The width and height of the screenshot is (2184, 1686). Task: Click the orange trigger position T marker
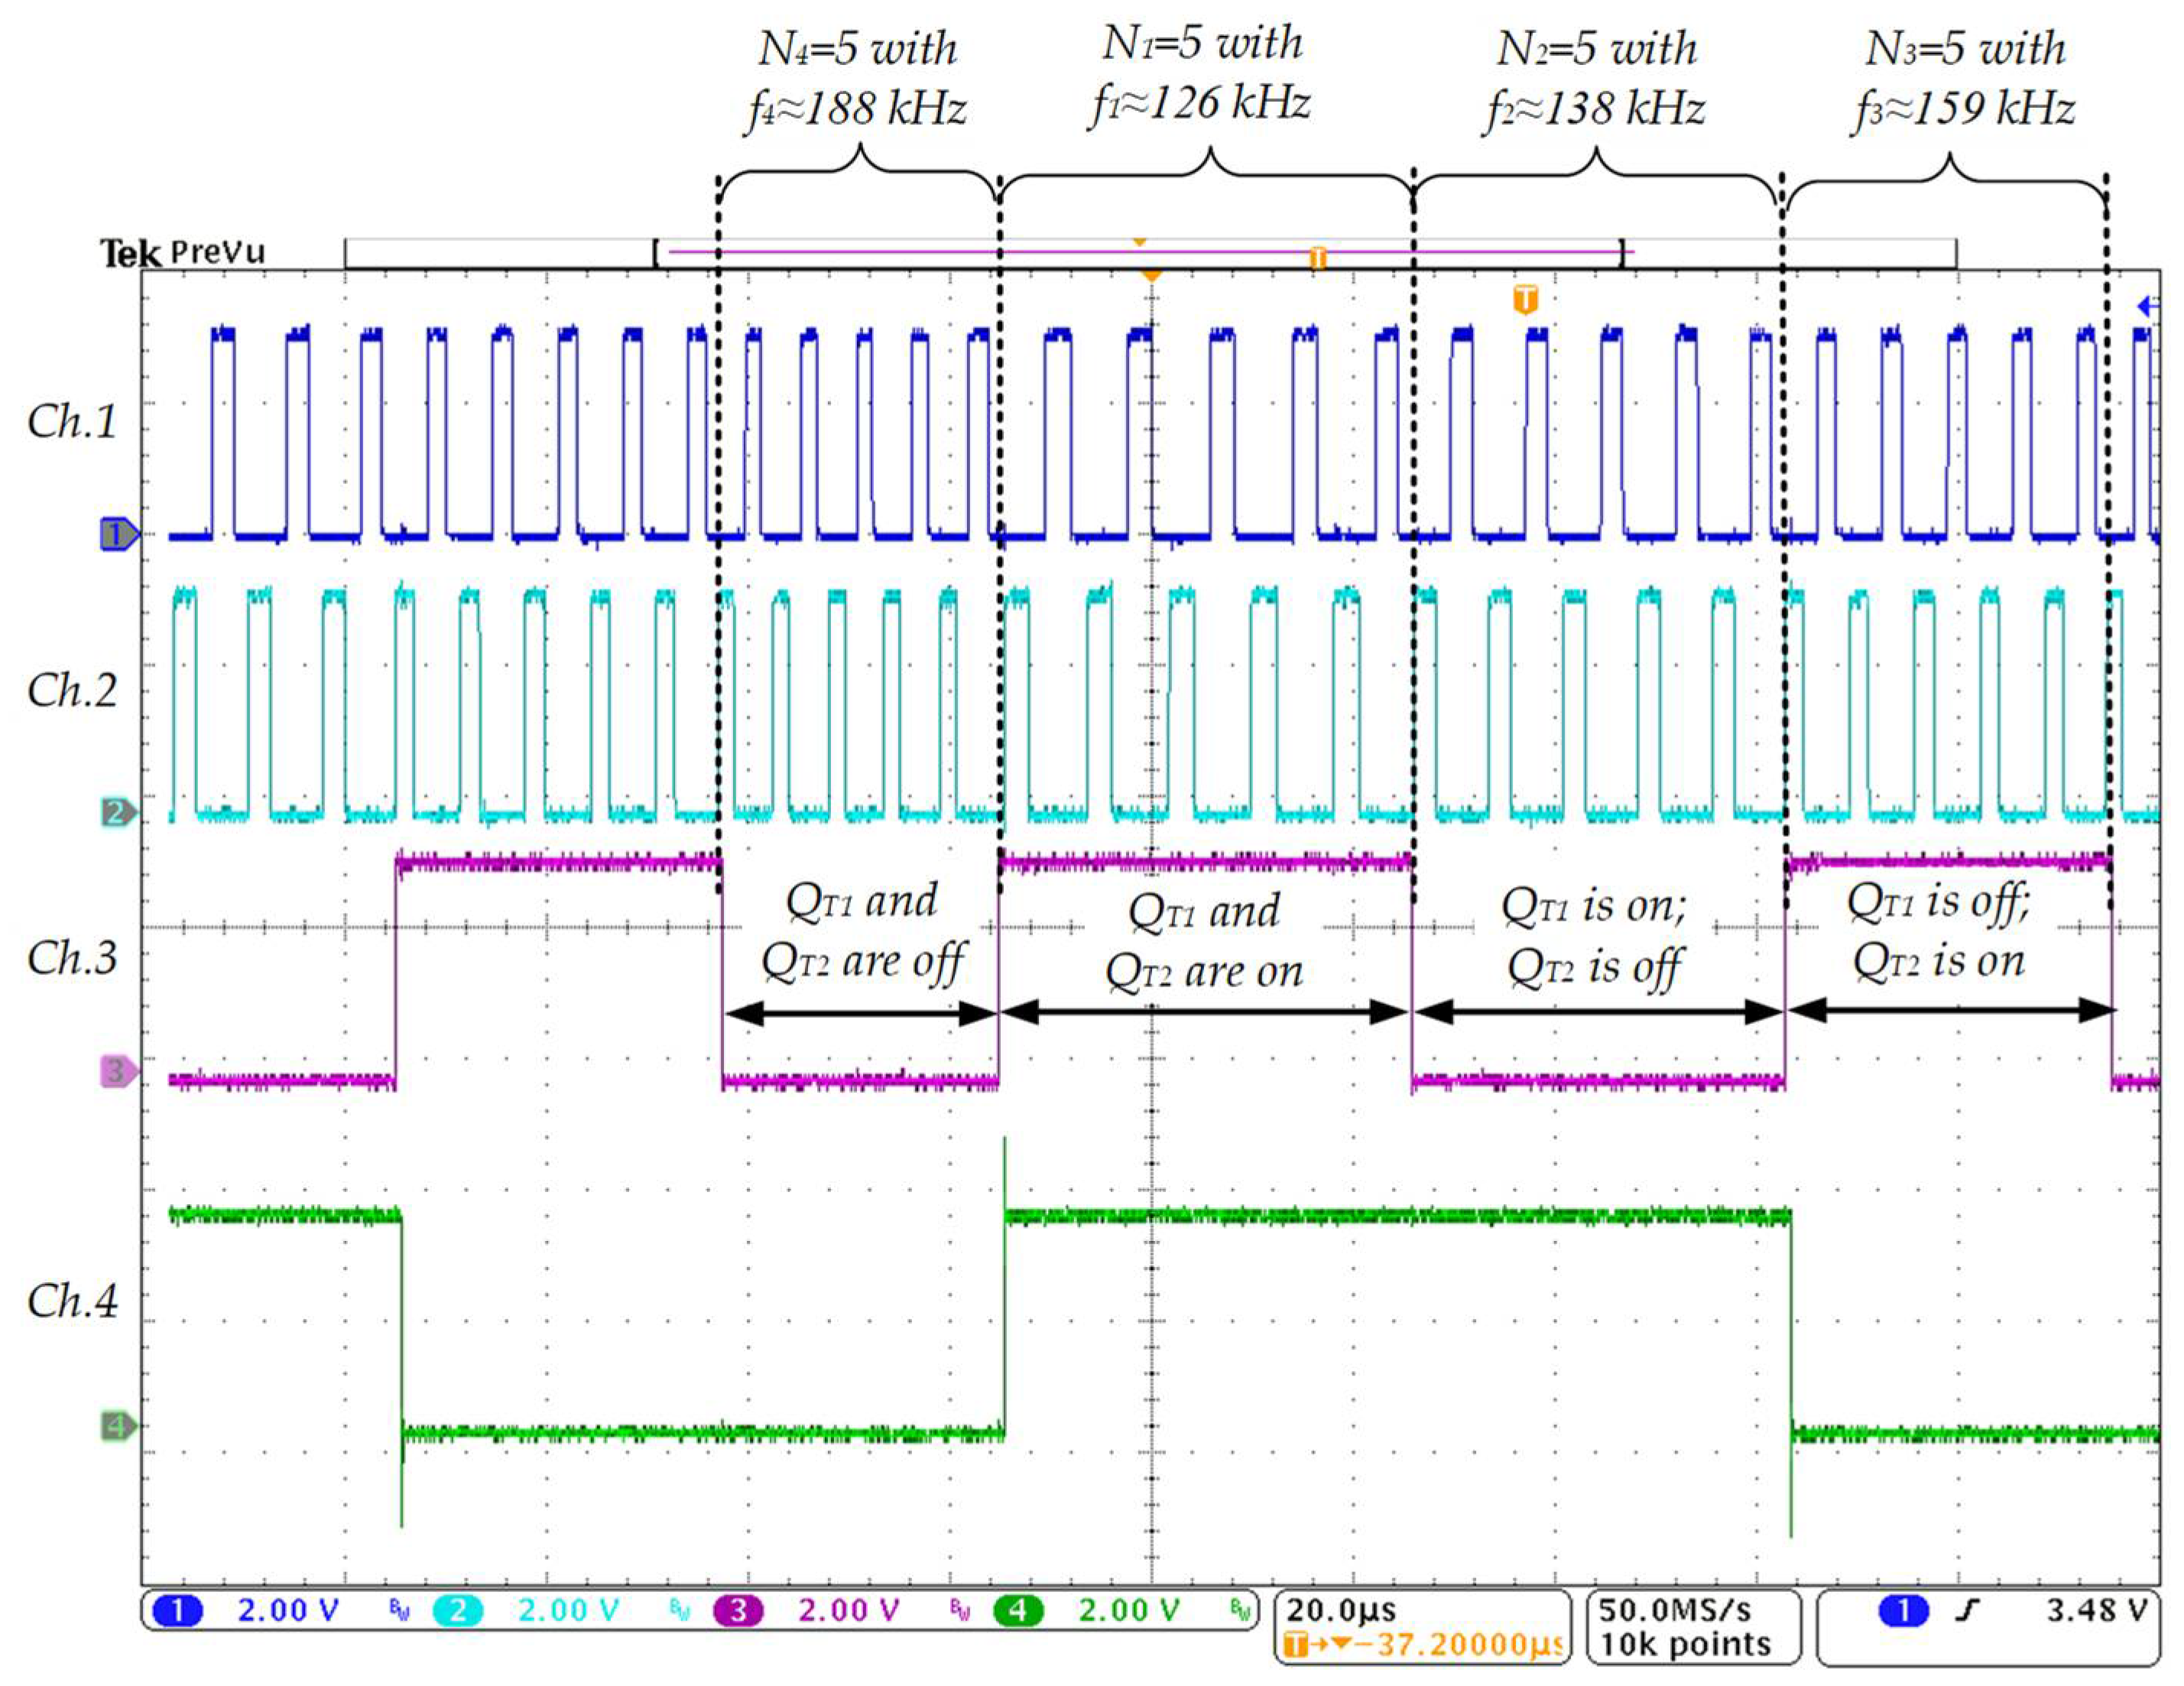(x=1524, y=298)
